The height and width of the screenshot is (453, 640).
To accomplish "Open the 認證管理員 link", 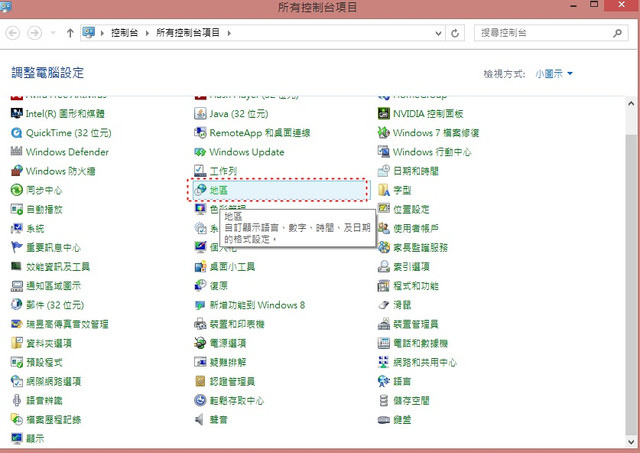I will [x=232, y=382].
